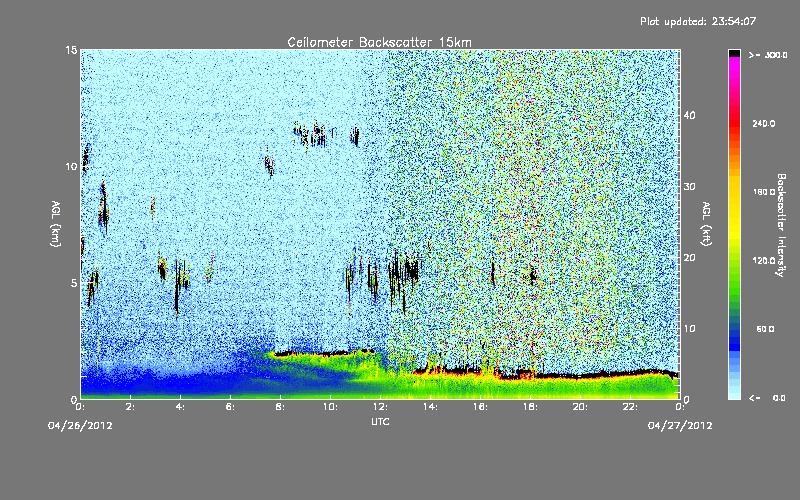
Task: Click the '10' tick on the AGL (km) axis
Action: [x=71, y=166]
